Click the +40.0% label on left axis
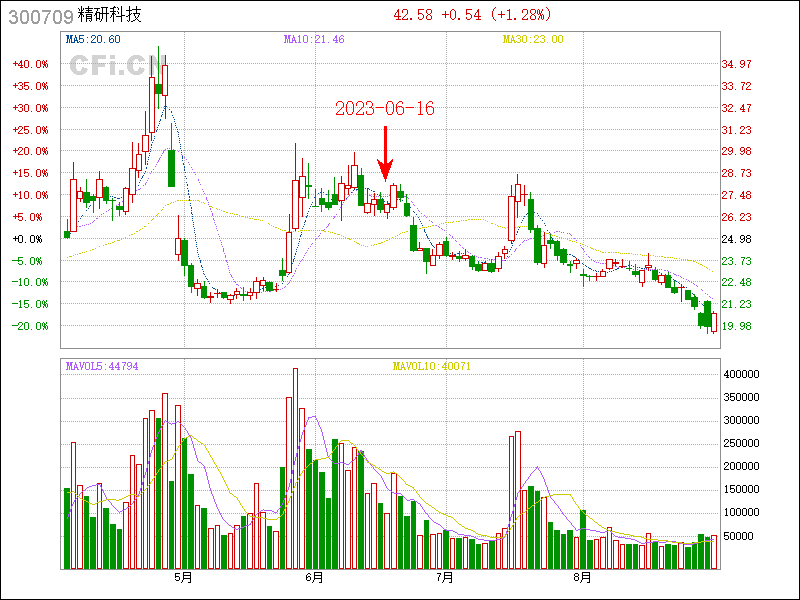The image size is (800, 600). 30,64
